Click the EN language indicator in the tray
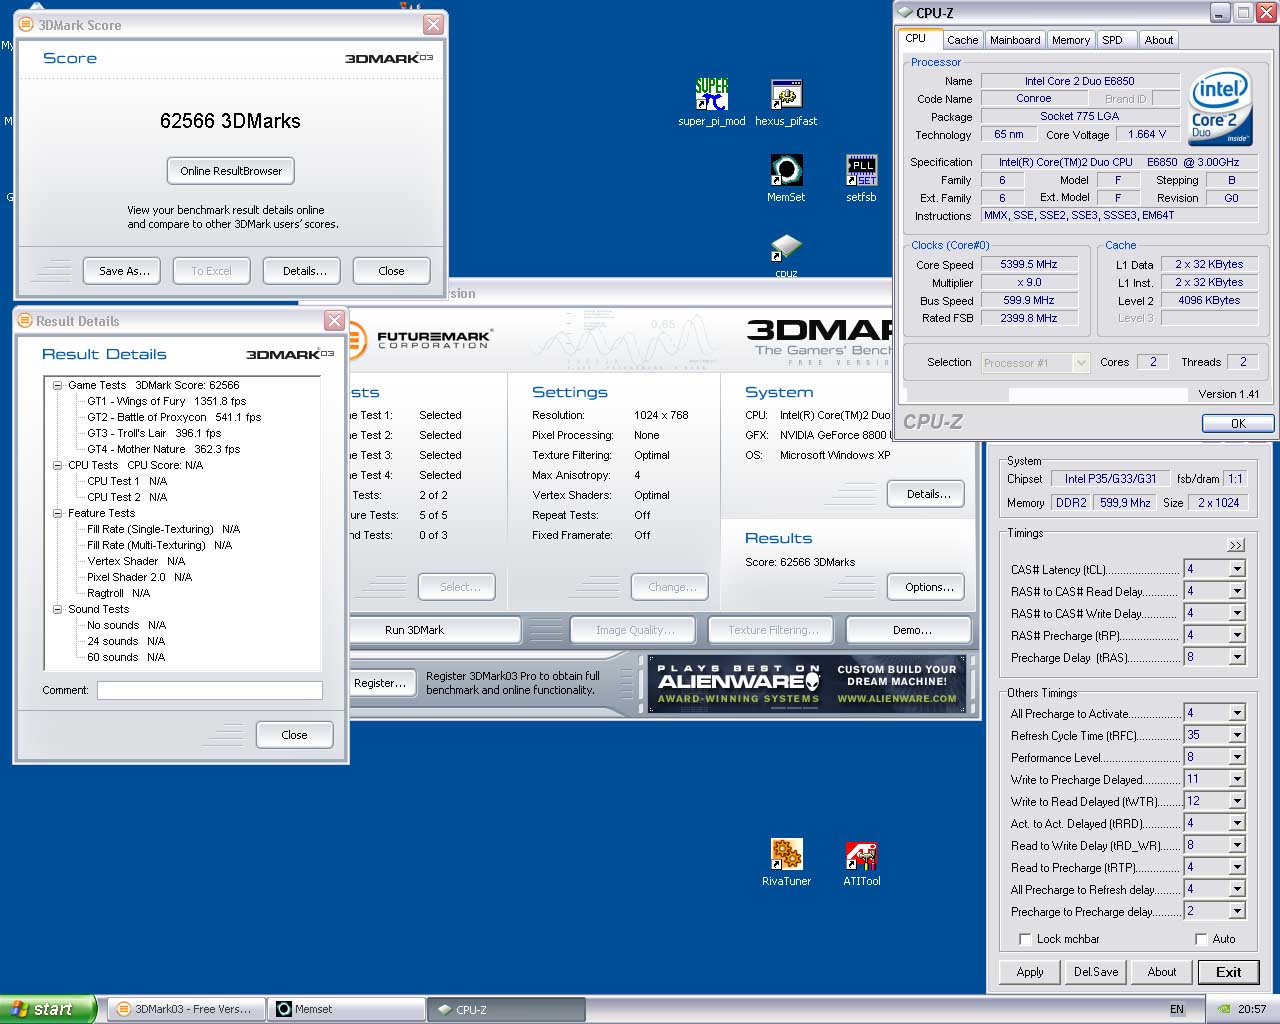 [x=1177, y=1010]
